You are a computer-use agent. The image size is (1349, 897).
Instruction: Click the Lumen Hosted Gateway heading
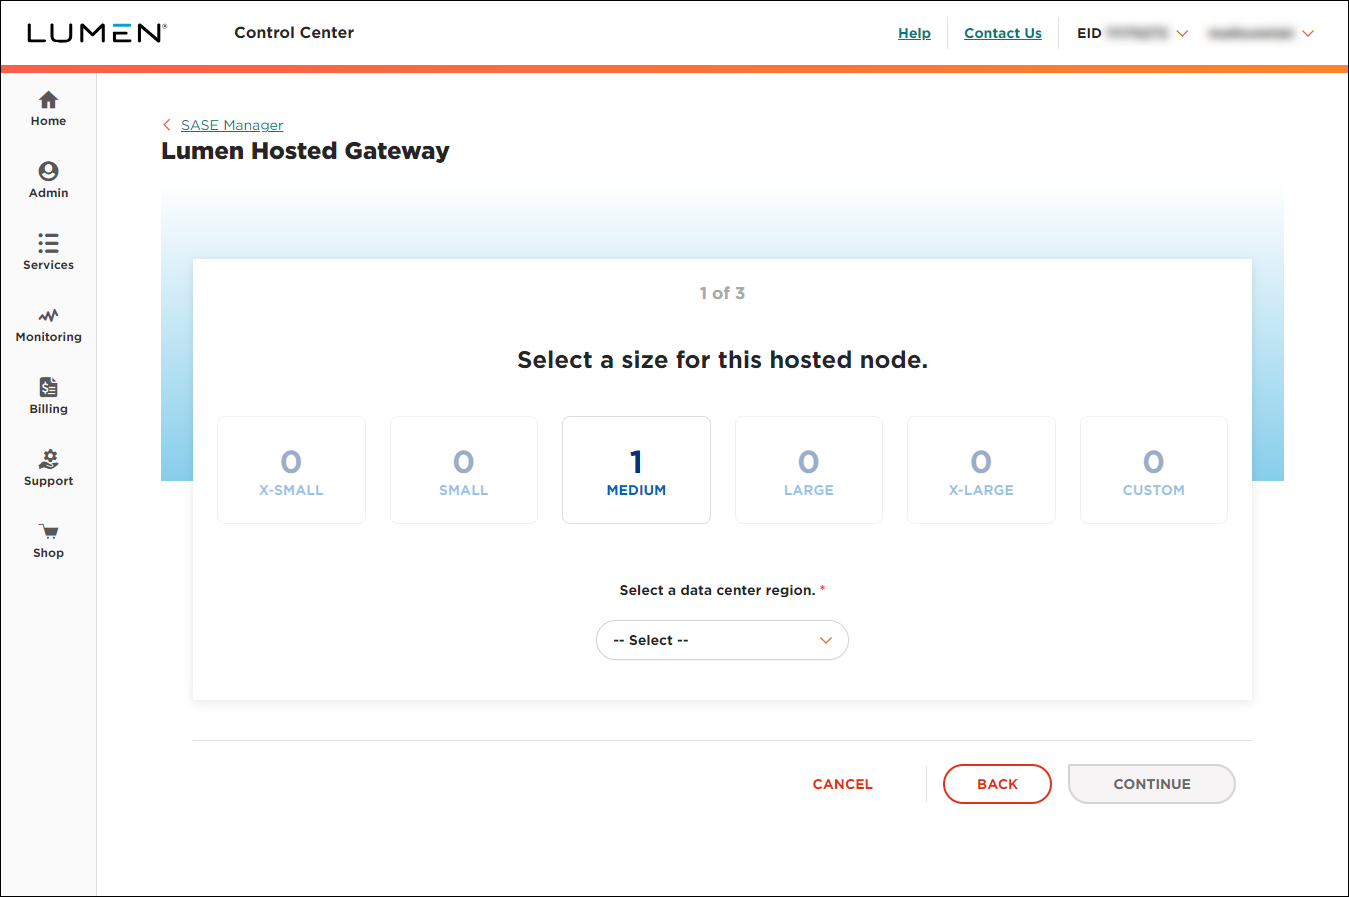305,151
